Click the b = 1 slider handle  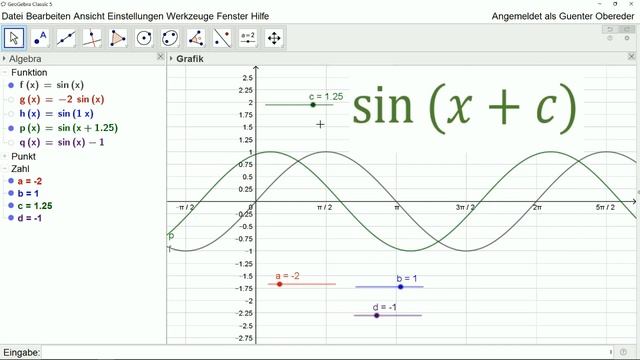pyautogui.click(x=400, y=287)
